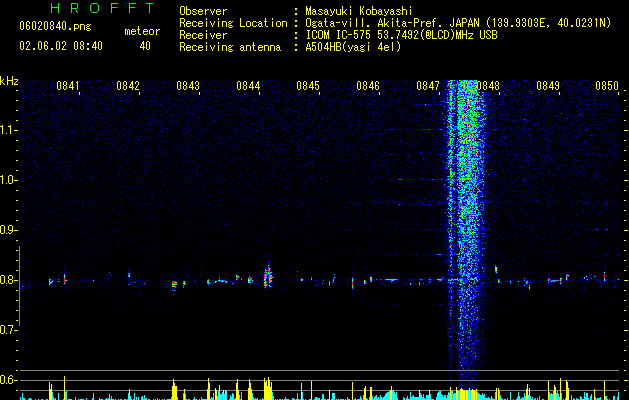Screen dimensions: 629x400
Task: Click the antenna value A504HB(yagi 4el)
Action: pyautogui.click(x=353, y=47)
